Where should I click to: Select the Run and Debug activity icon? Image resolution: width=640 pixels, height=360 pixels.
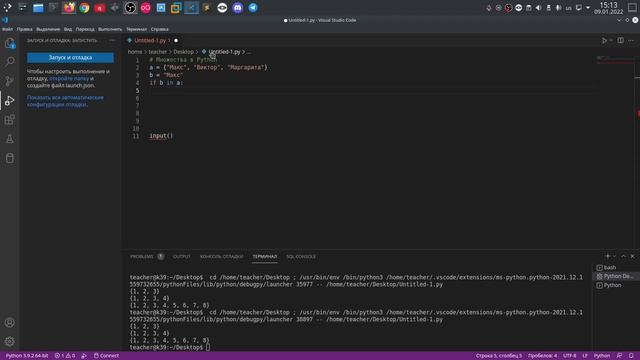(x=9, y=100)
